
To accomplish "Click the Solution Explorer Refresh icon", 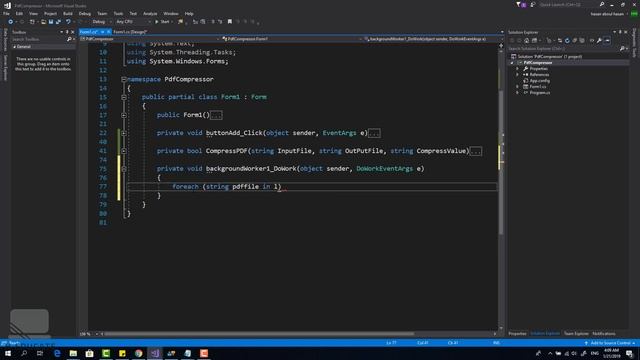I will click(x=567, y=40).
